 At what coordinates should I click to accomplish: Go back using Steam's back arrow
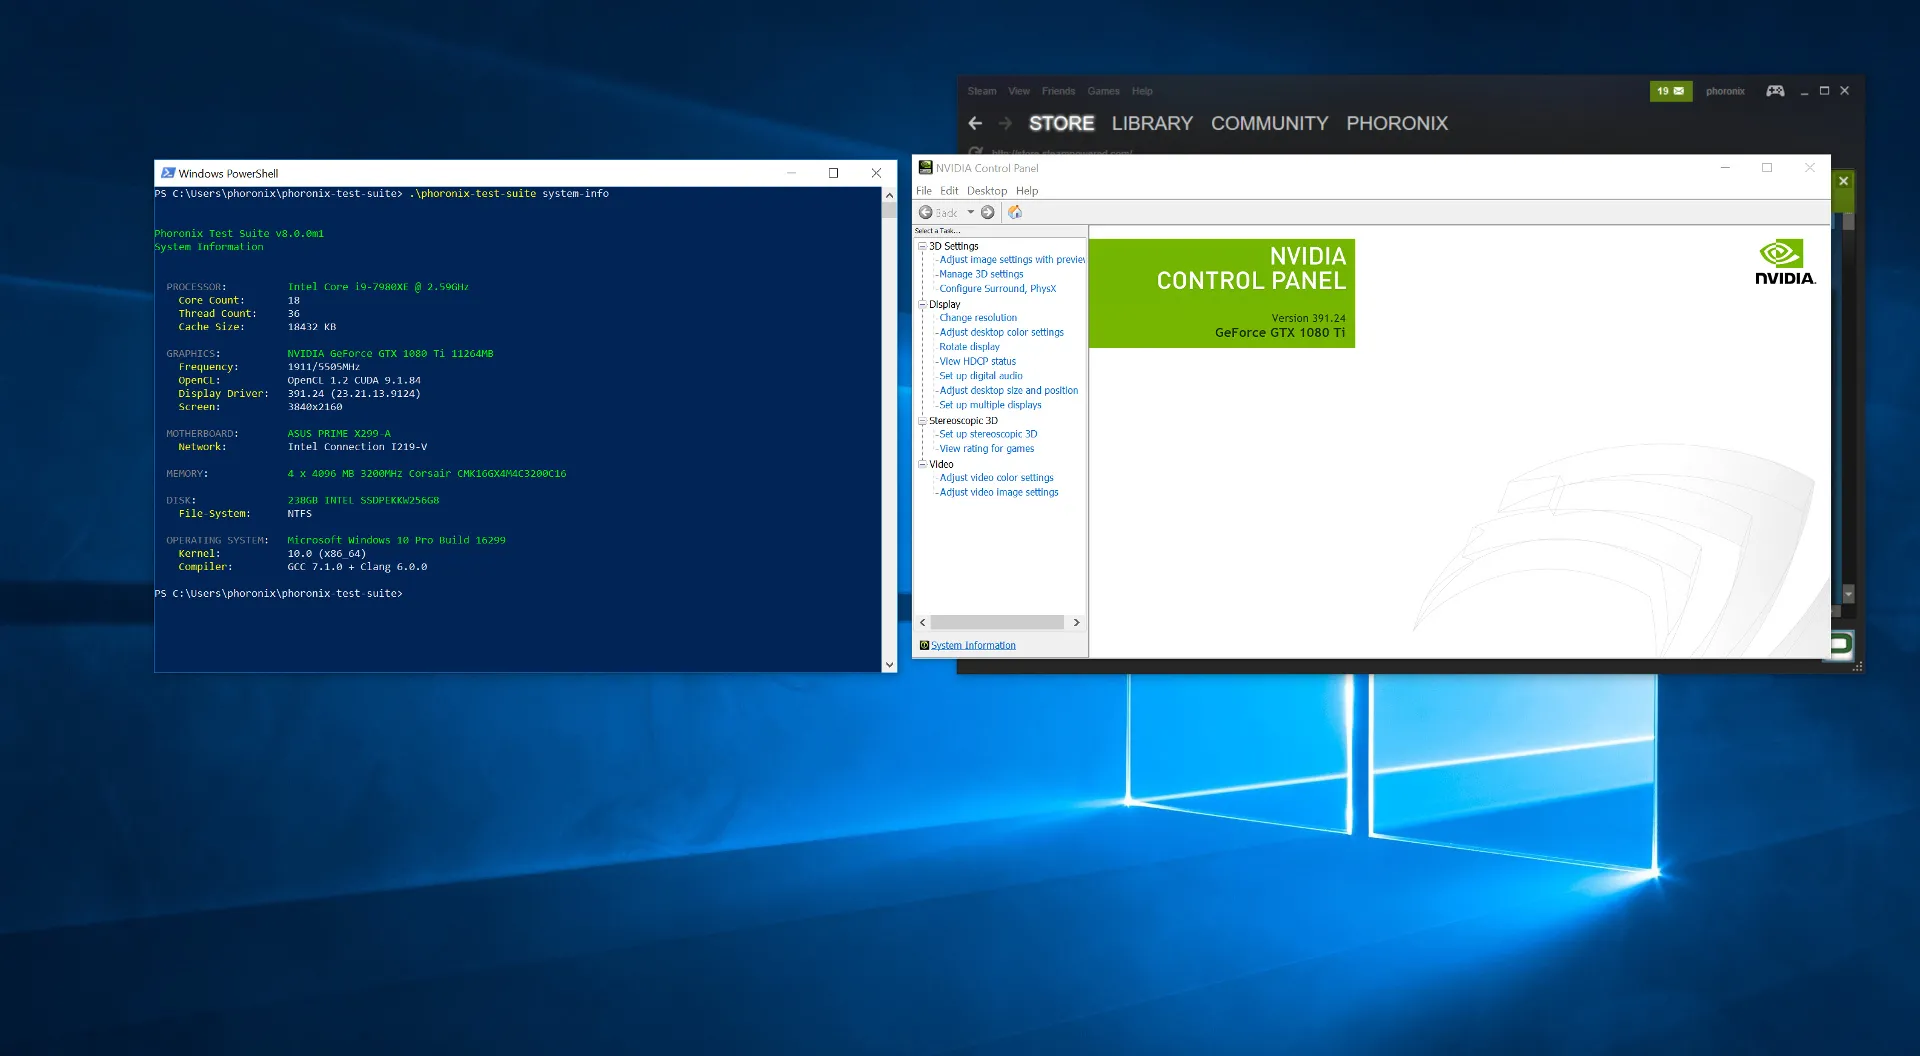[x=975, y=123]
